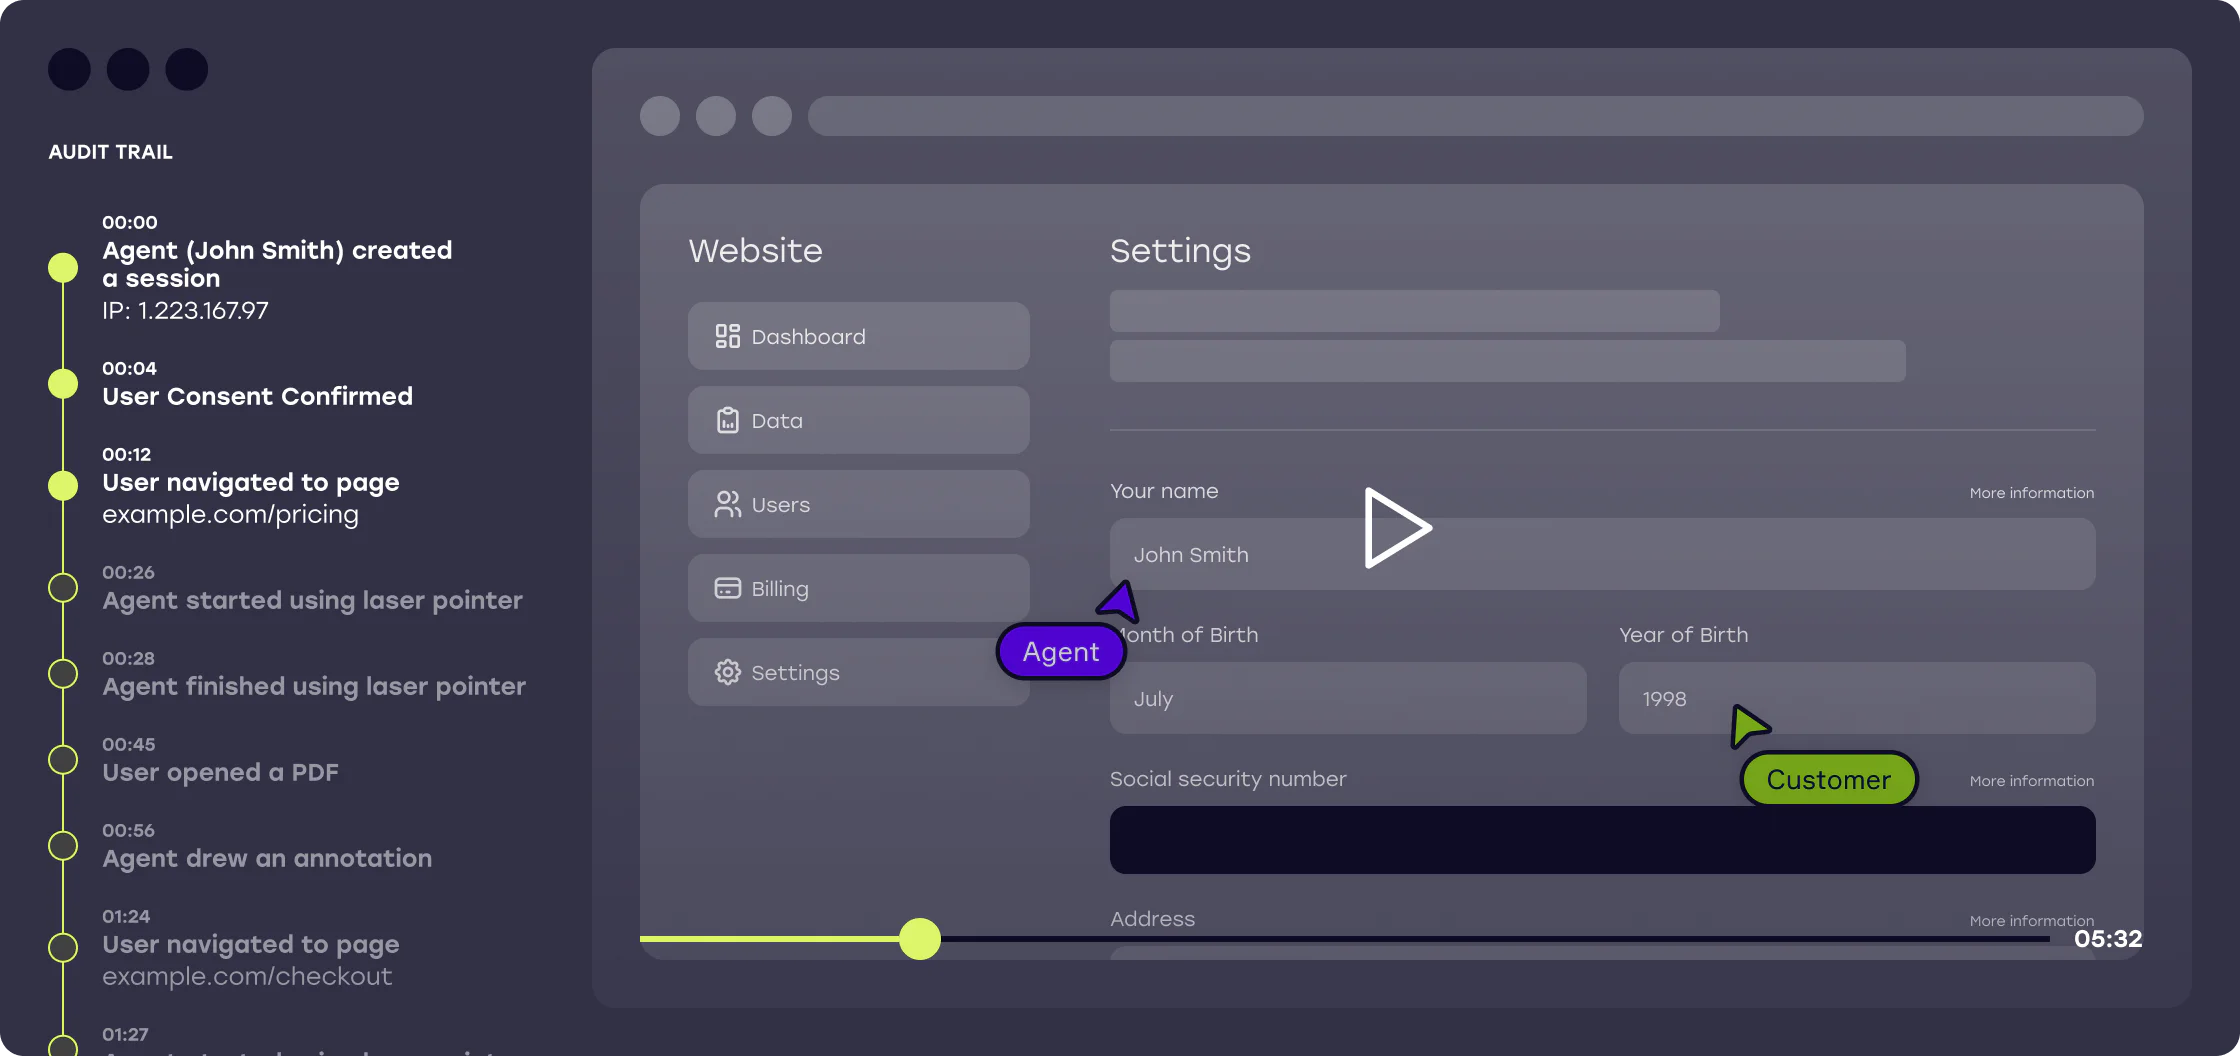Select the Dashboard grid icon

tap(727, 336)
